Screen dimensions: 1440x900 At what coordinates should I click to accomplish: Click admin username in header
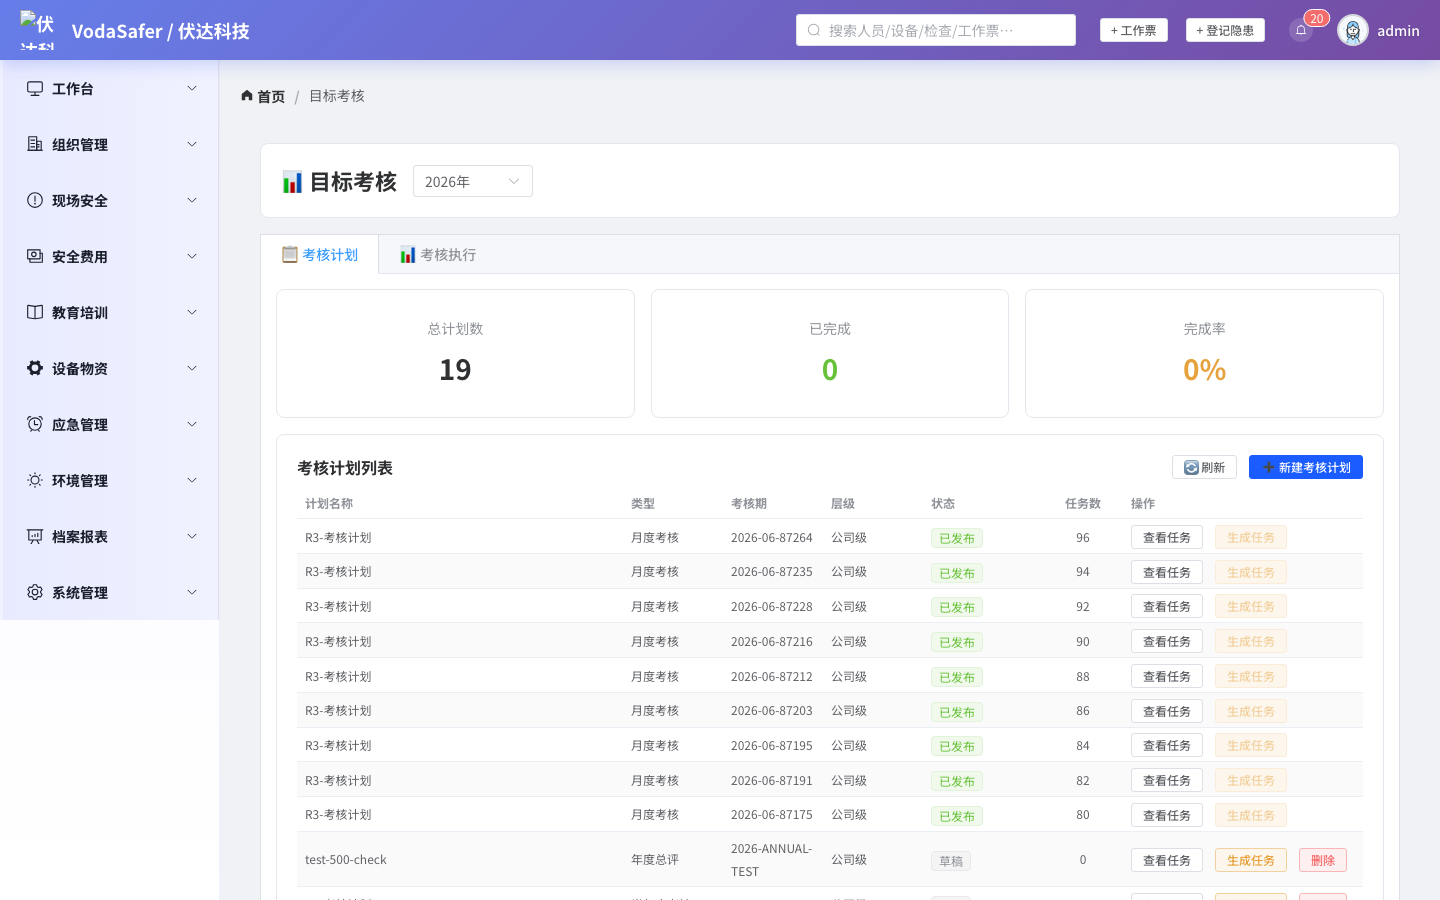pyautogui.click(x=1398, y=30)
